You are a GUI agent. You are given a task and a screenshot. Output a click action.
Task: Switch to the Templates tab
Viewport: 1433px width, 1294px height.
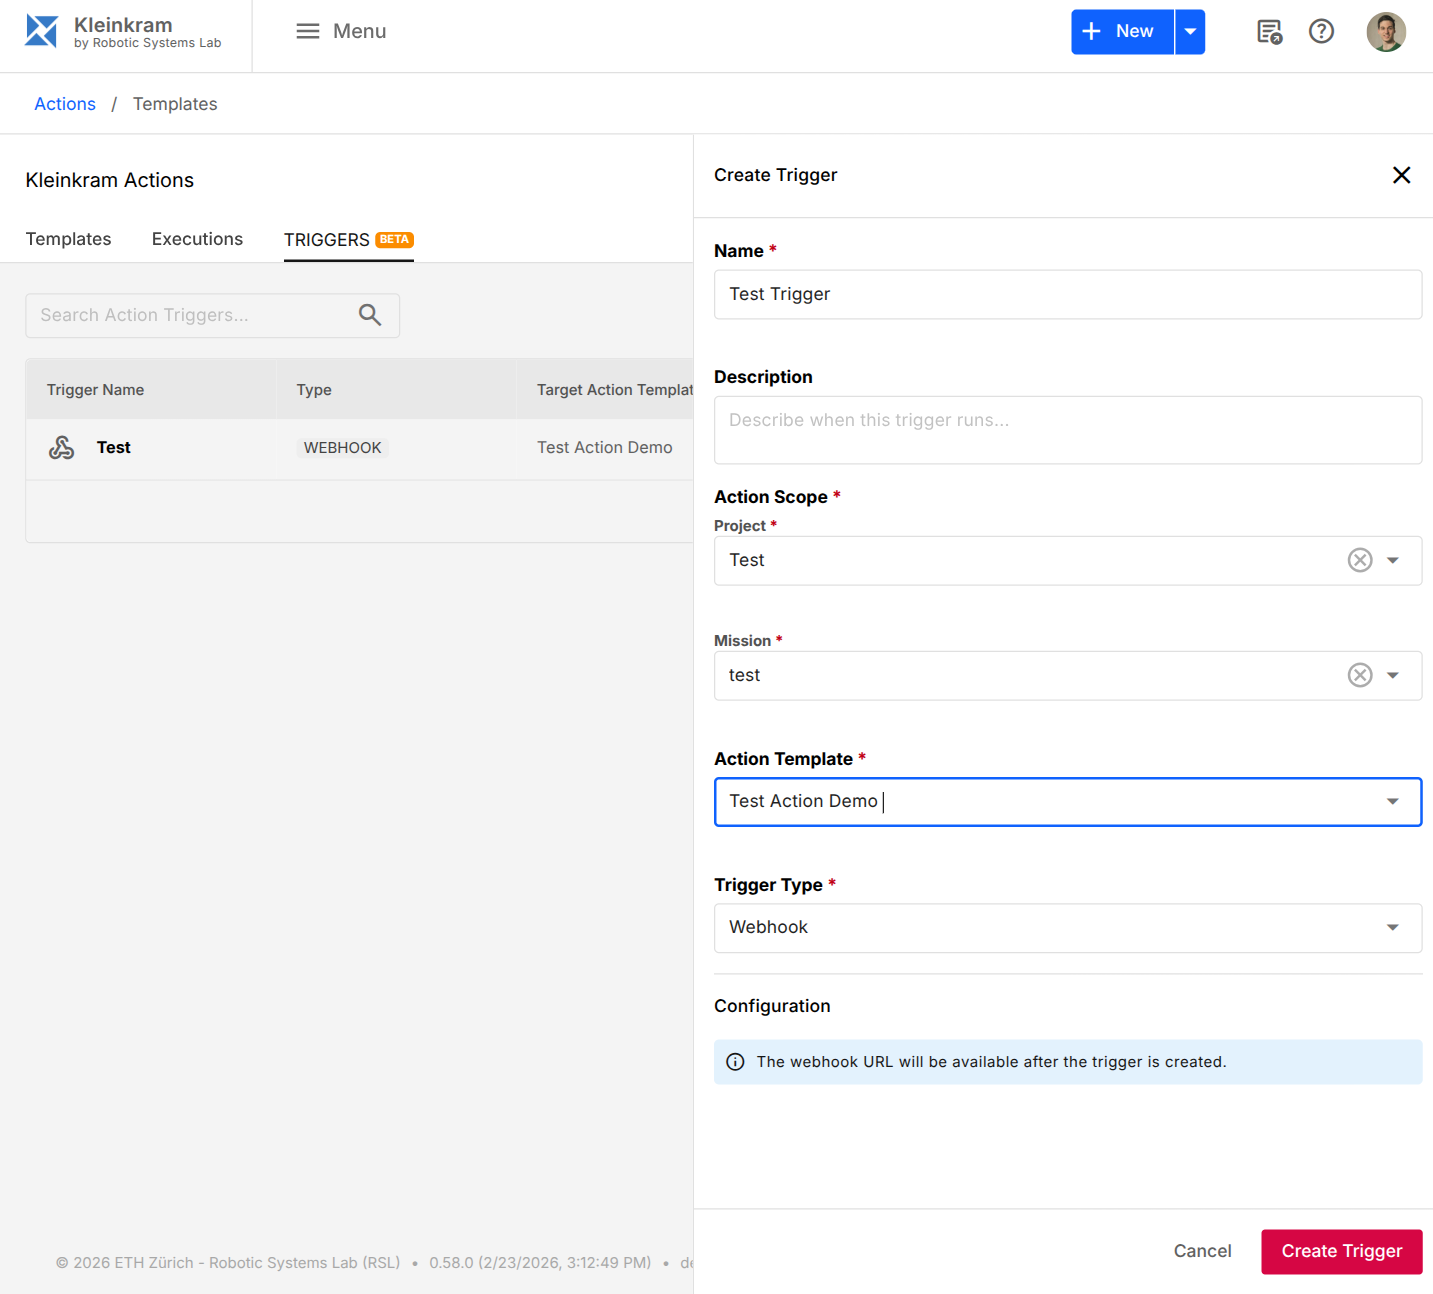pyautogui.click(x=68, y=239)
